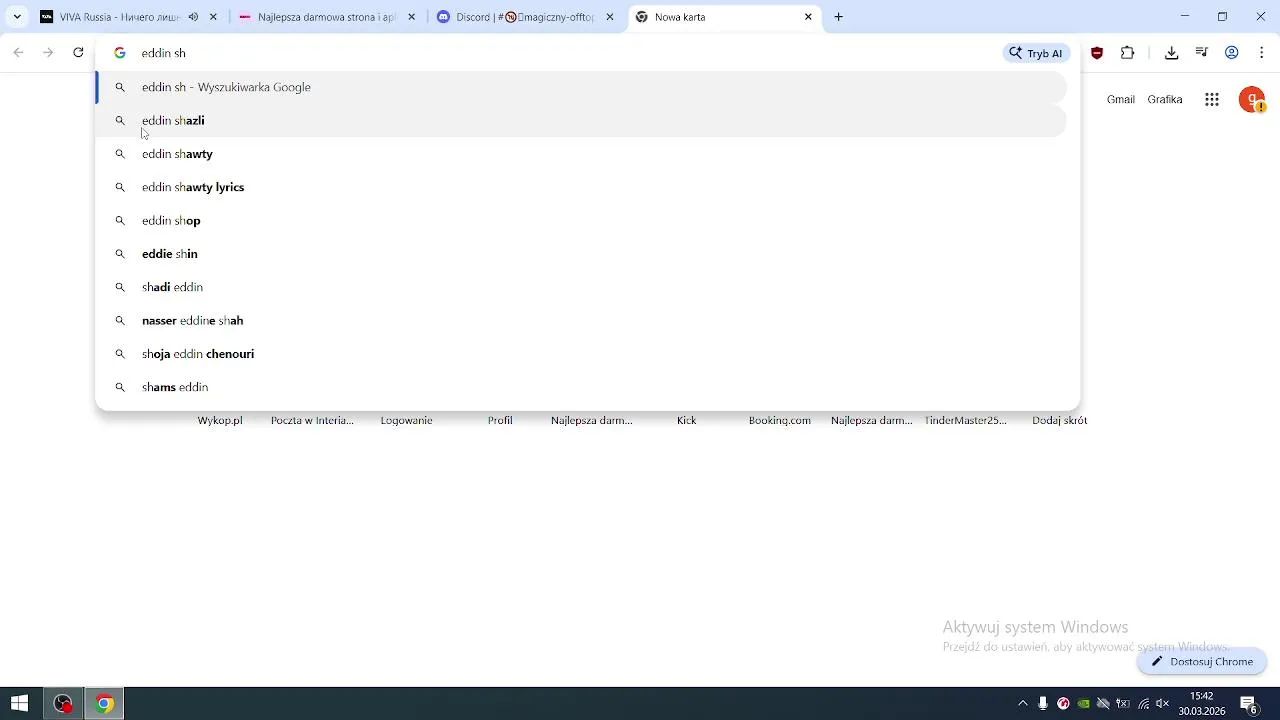Open the Windows Start menu
This screenshot has width=1280, height=720.
click(19, 704)
